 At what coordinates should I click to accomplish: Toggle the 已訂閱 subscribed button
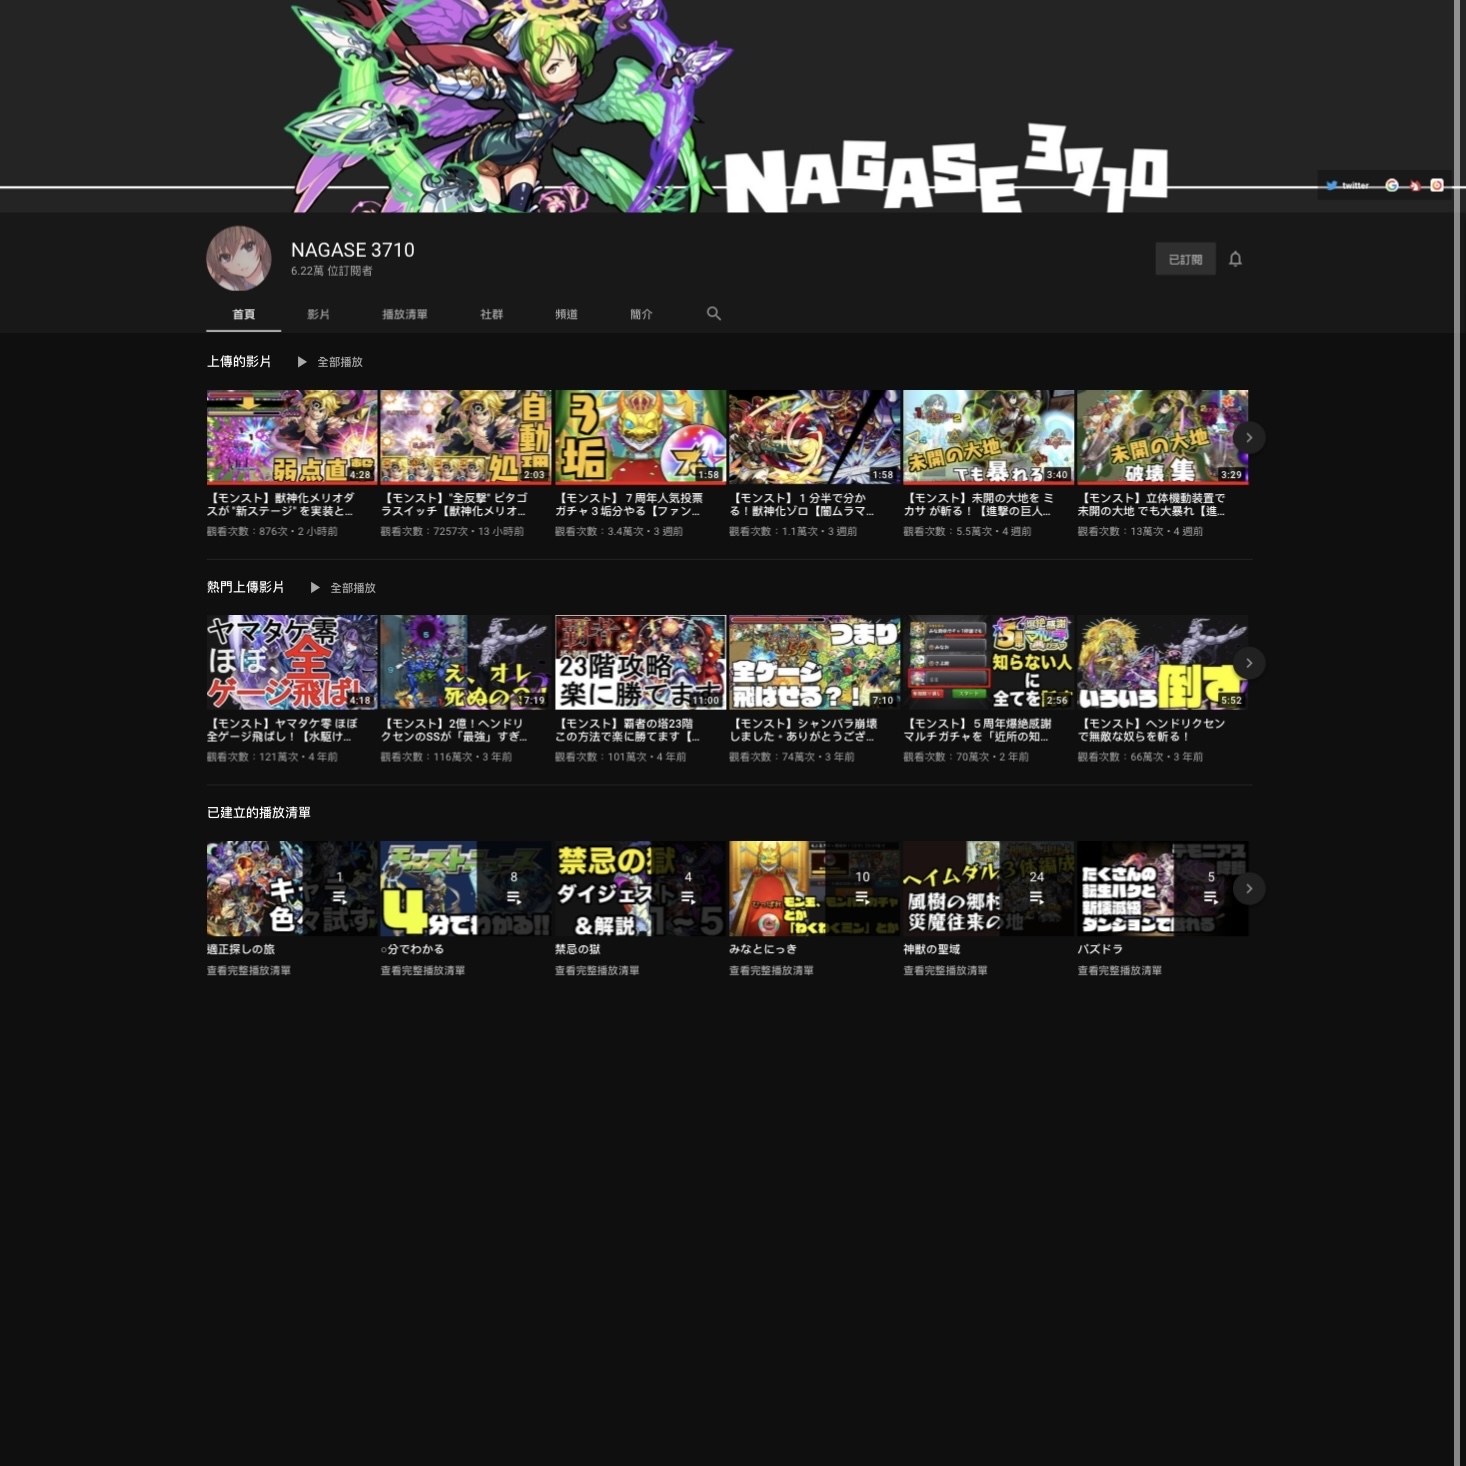tap(1185, 259)
